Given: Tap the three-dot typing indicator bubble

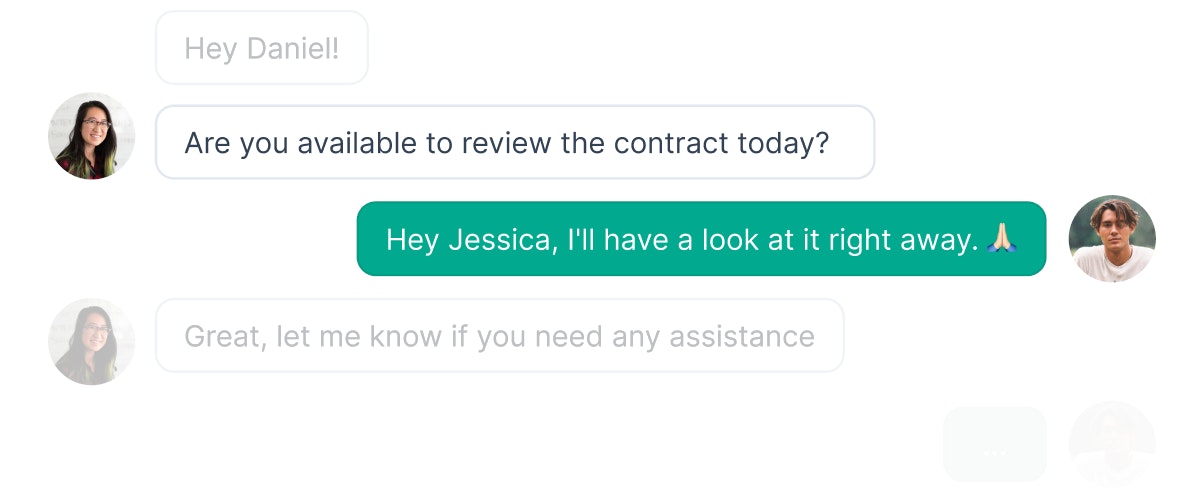Looking at the screenshot, I should click(995, 444).
